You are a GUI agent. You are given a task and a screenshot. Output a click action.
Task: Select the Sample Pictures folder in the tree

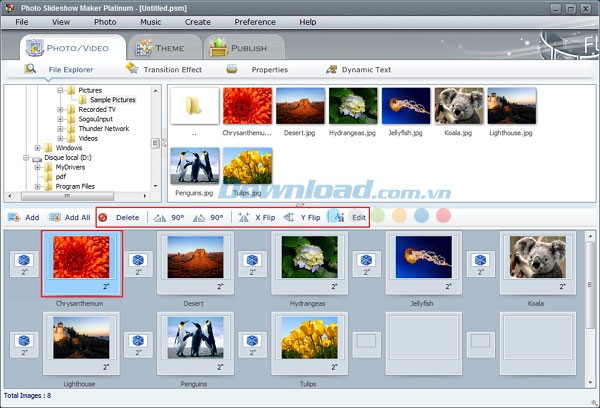pyautogui.click(x=112, y=100)
